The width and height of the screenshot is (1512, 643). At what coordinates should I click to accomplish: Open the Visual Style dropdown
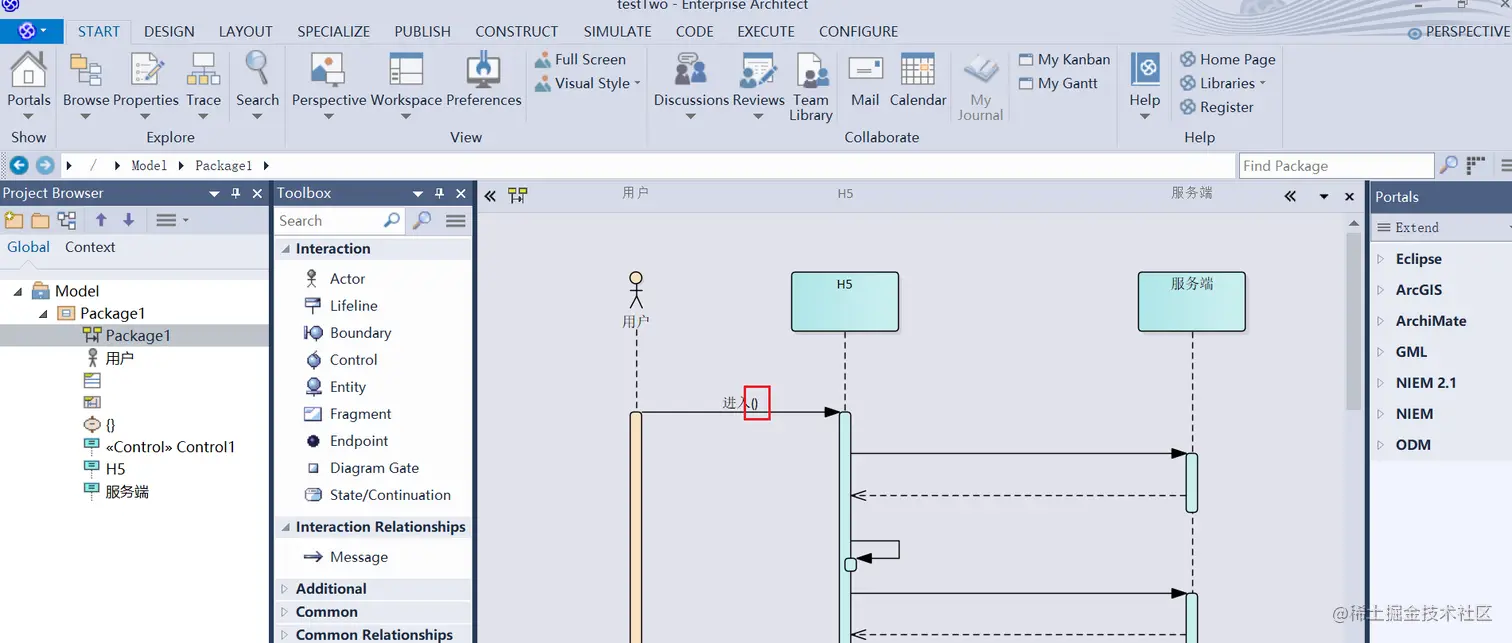point(588,84)
